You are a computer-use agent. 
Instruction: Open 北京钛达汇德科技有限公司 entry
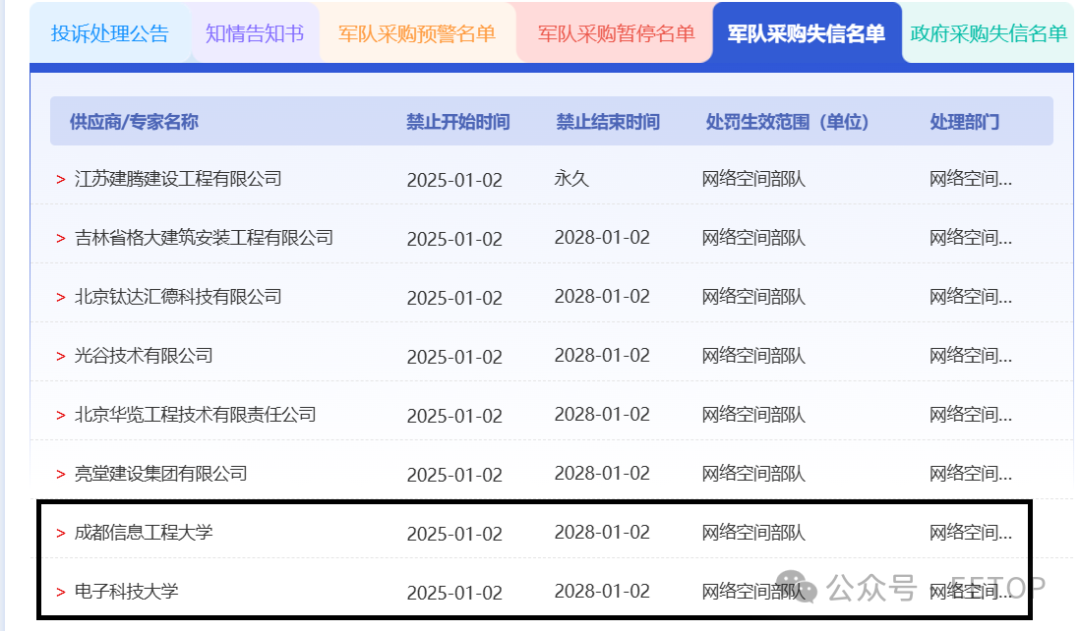178,297
